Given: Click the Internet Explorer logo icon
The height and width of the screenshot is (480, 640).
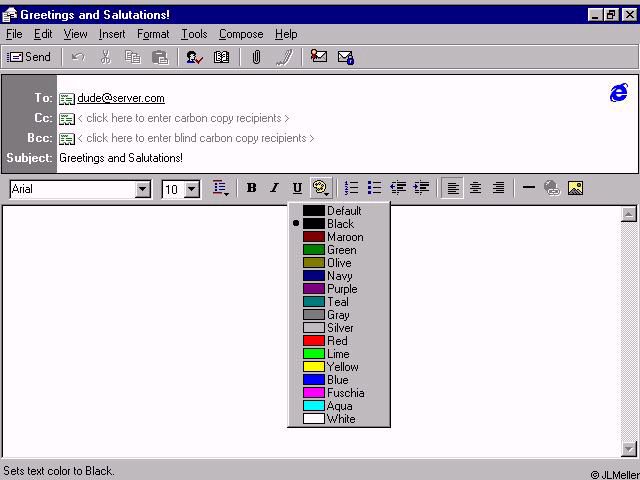Looking at the screenshot, I should pos(619,93).
